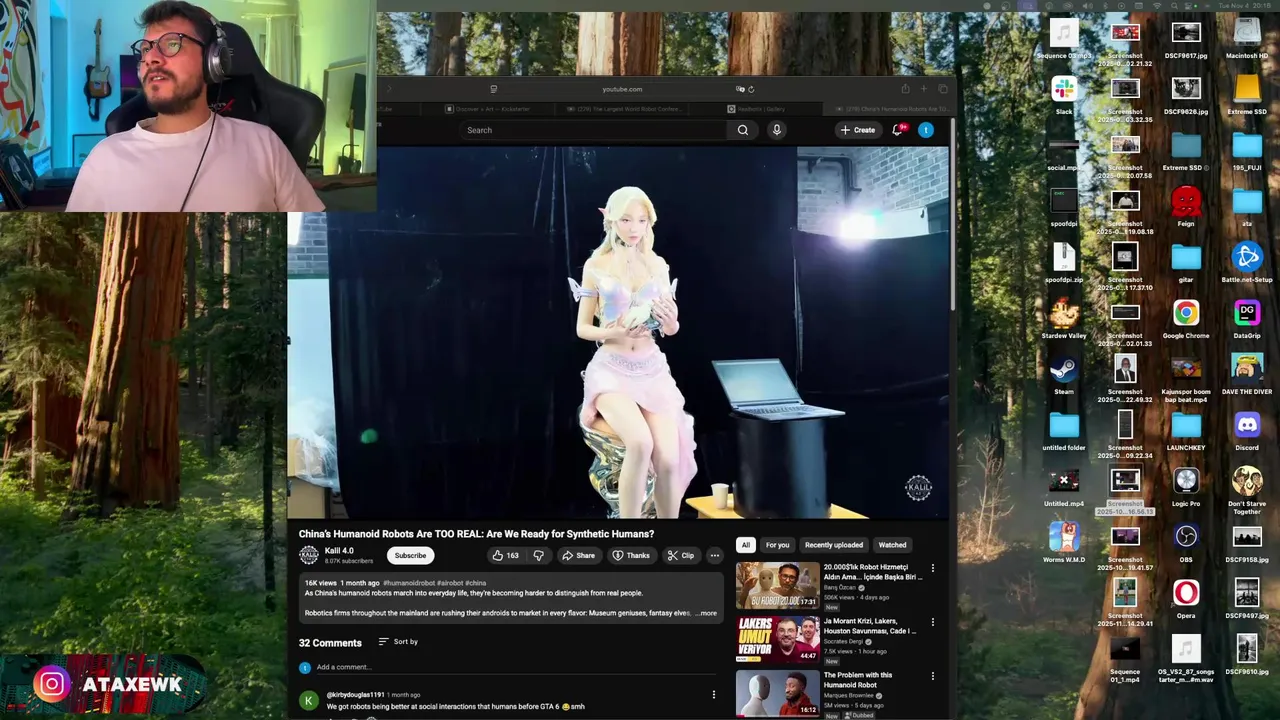Like the video with 163 likes
Screen dimensions: 1280x720
tap(505, 555)
